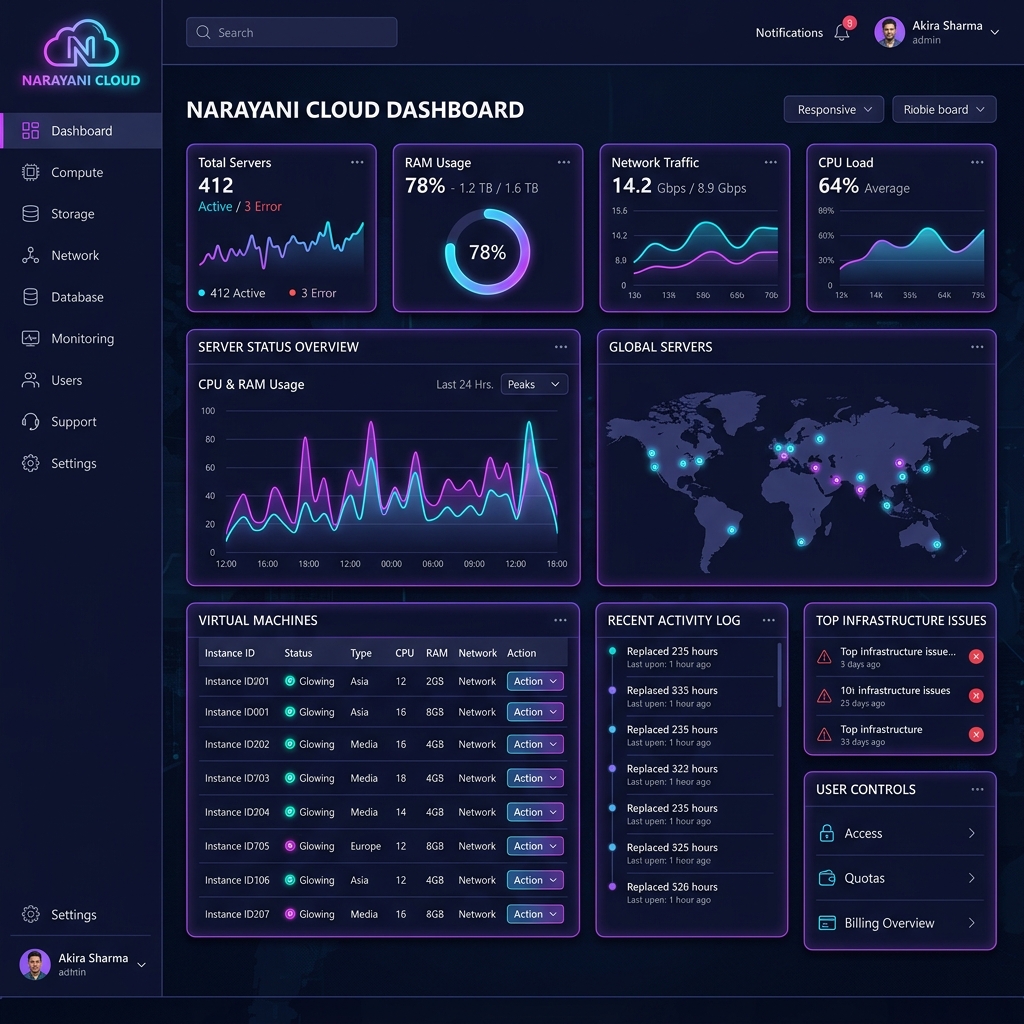Click the Support headset icon
1024x1024 pixels.
tap(30, 422)
